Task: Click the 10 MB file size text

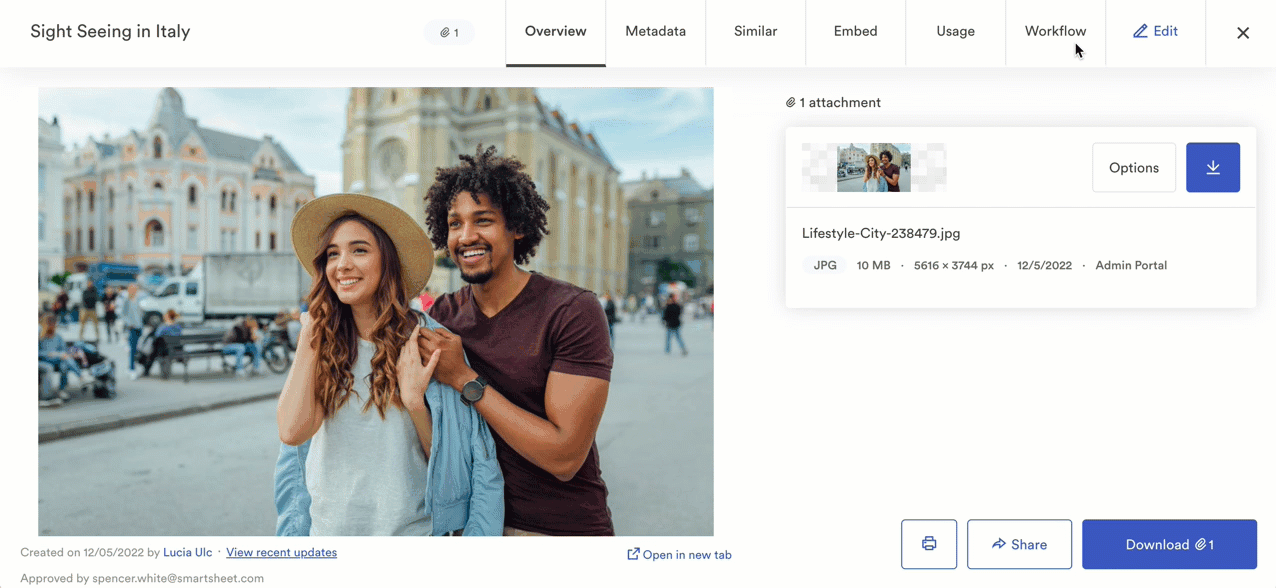Action: click(x=873, y=265)
